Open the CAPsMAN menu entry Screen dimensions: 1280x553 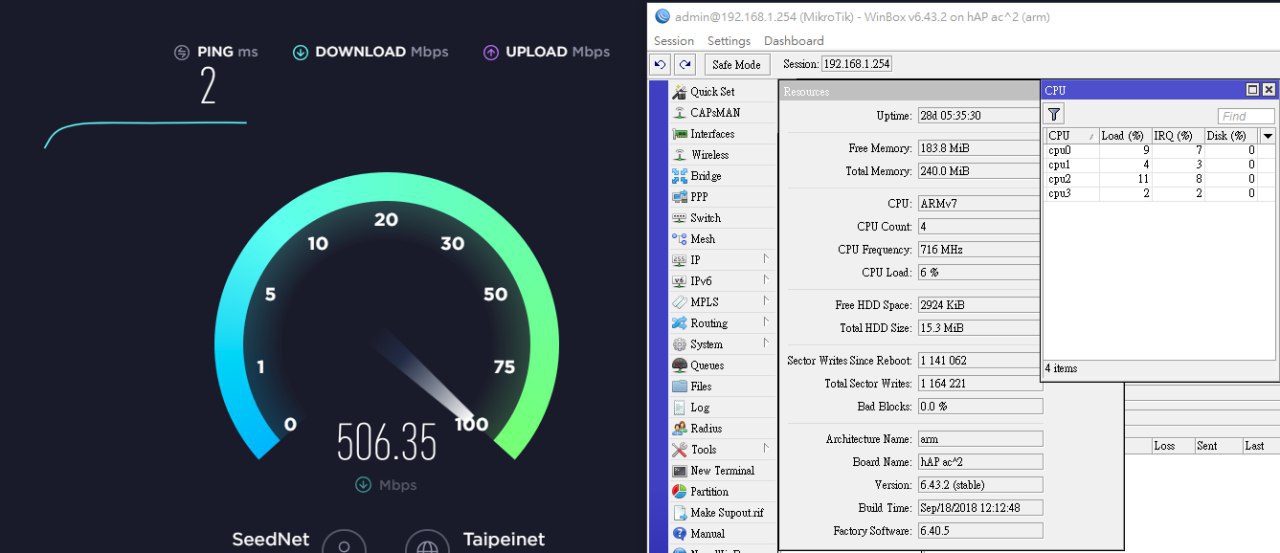[714, 113]
